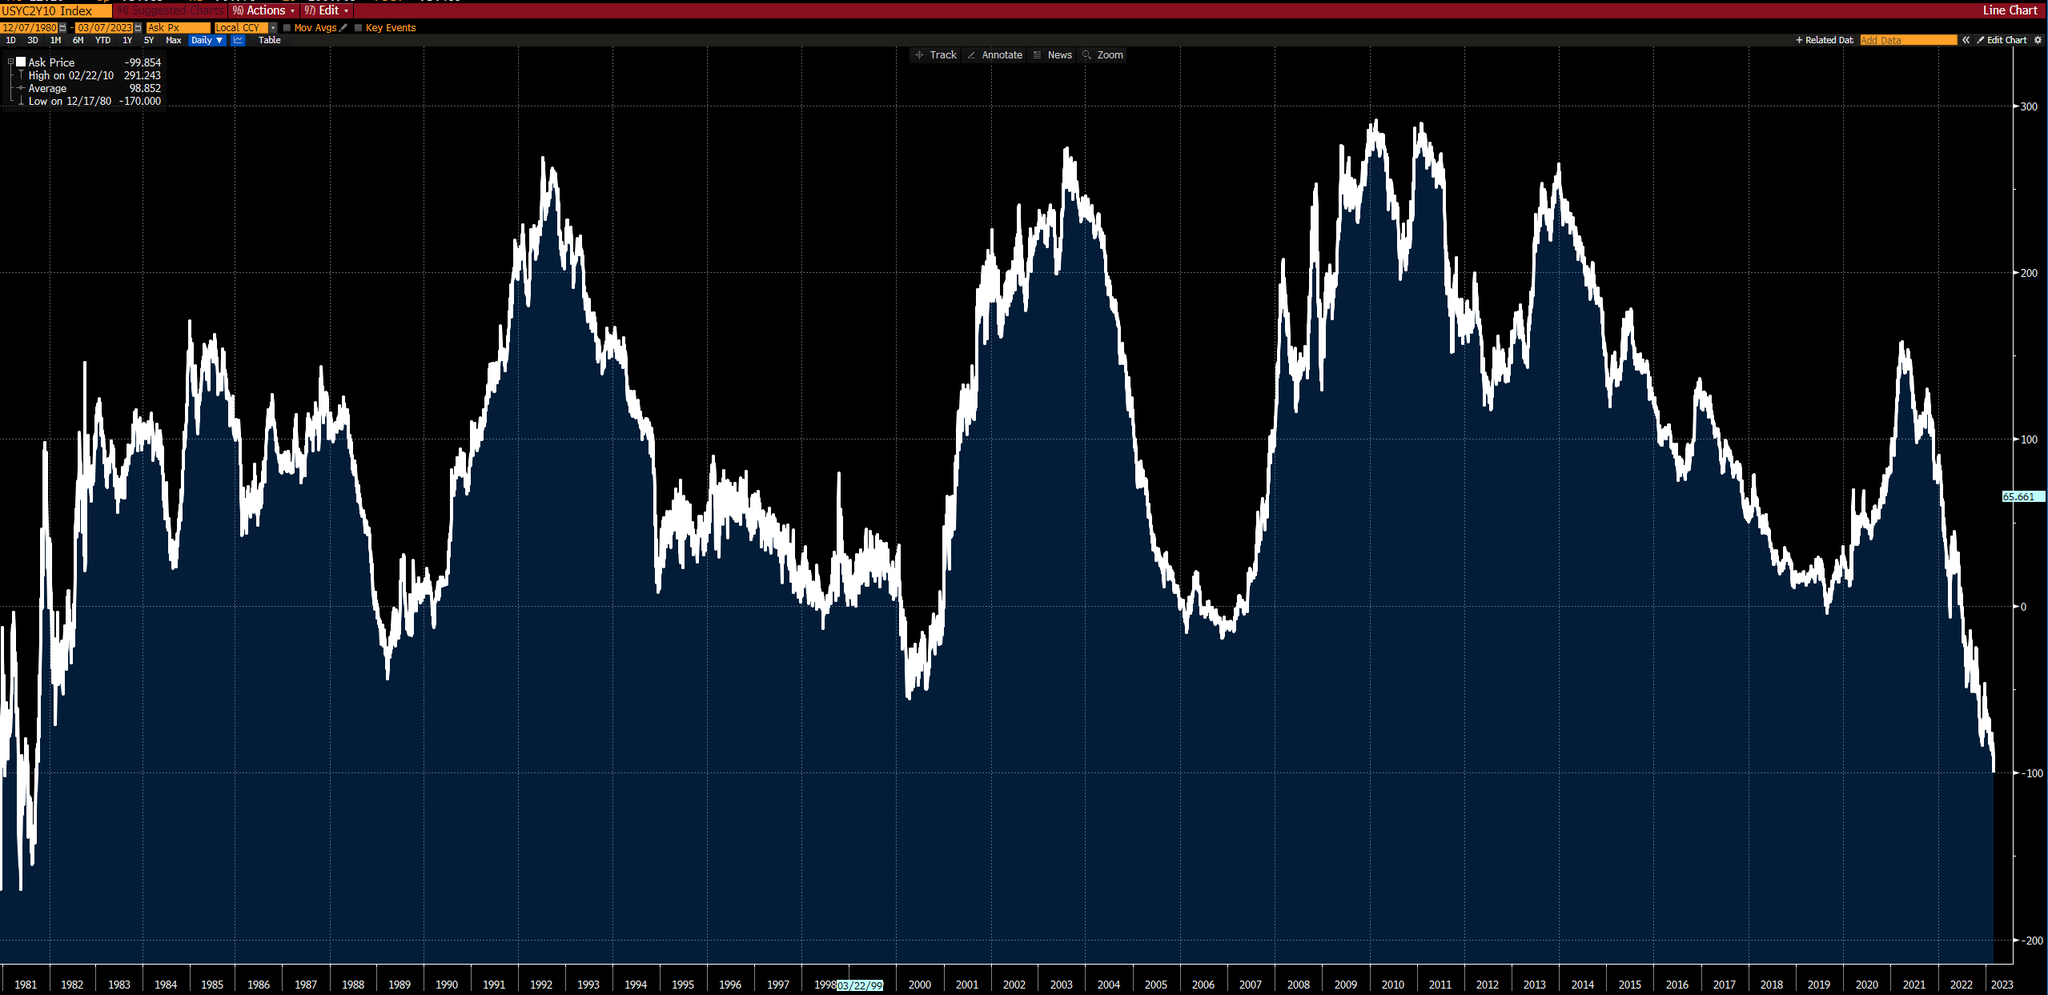Enable the Key Events checkbox
The image size is (2048, 995).
[358, 27]
